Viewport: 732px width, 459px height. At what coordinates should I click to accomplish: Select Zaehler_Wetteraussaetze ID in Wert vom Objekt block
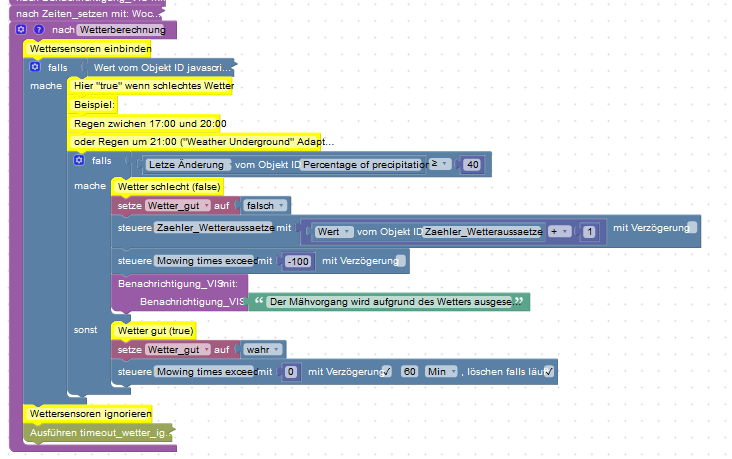(x=483, y=232)
